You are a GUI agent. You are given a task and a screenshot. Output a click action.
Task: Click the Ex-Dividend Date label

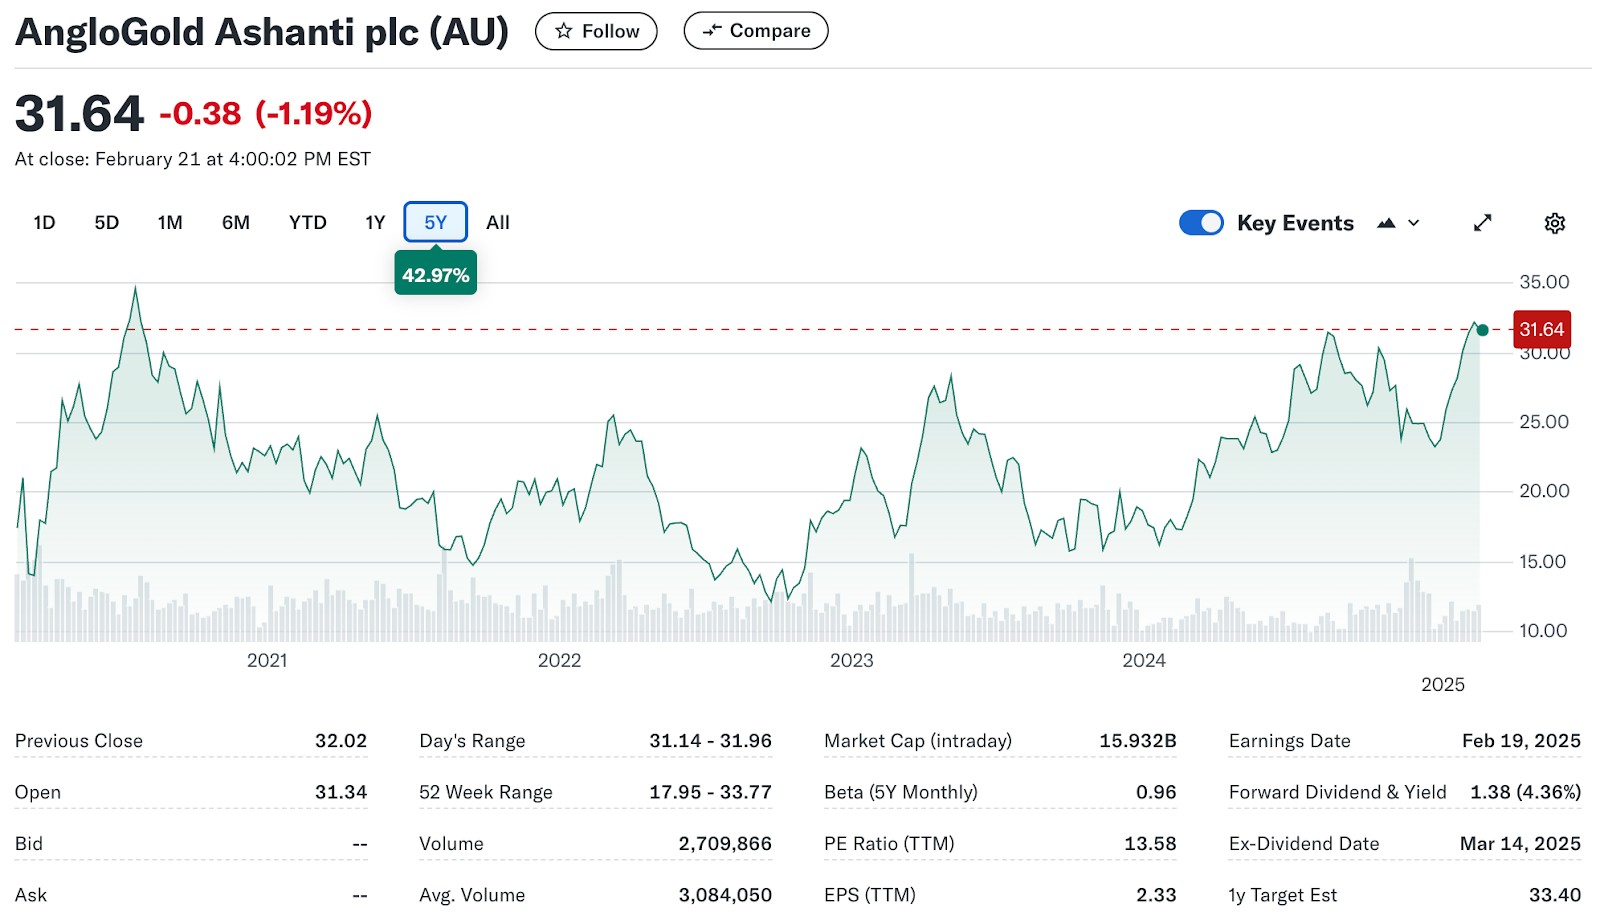pyautogui.click(x=1304, y=844)
